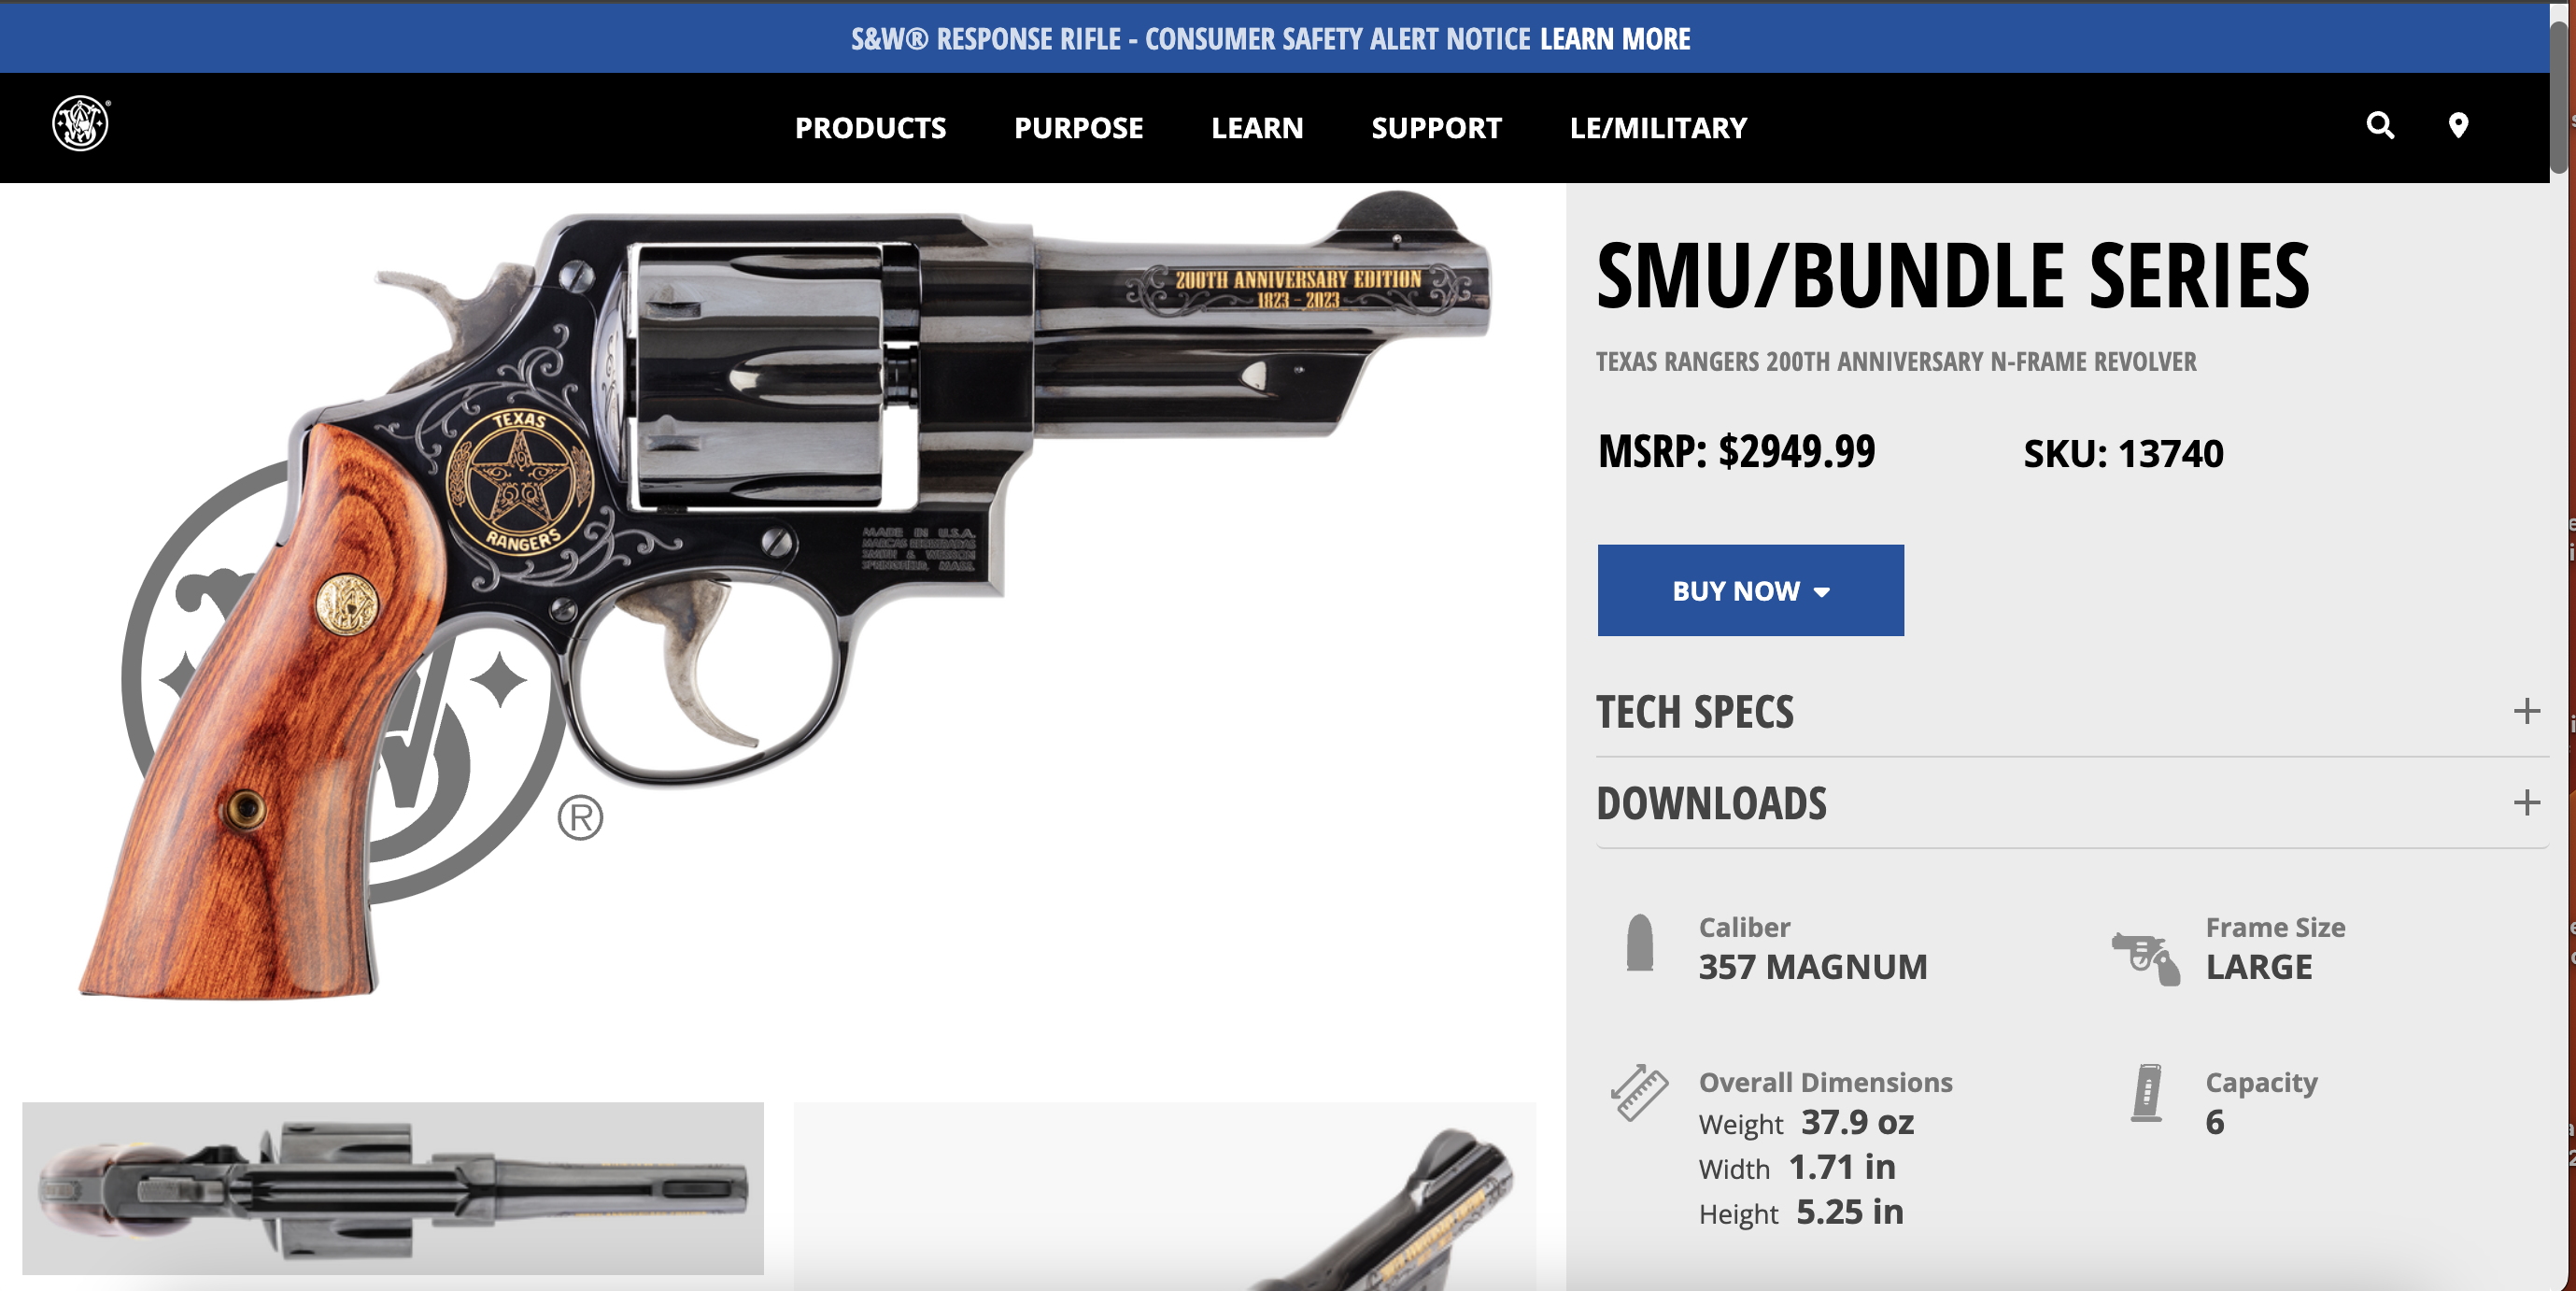Open the Support menu
This screenshot has width=2576, height=1291.
[x=1436, y=128]
